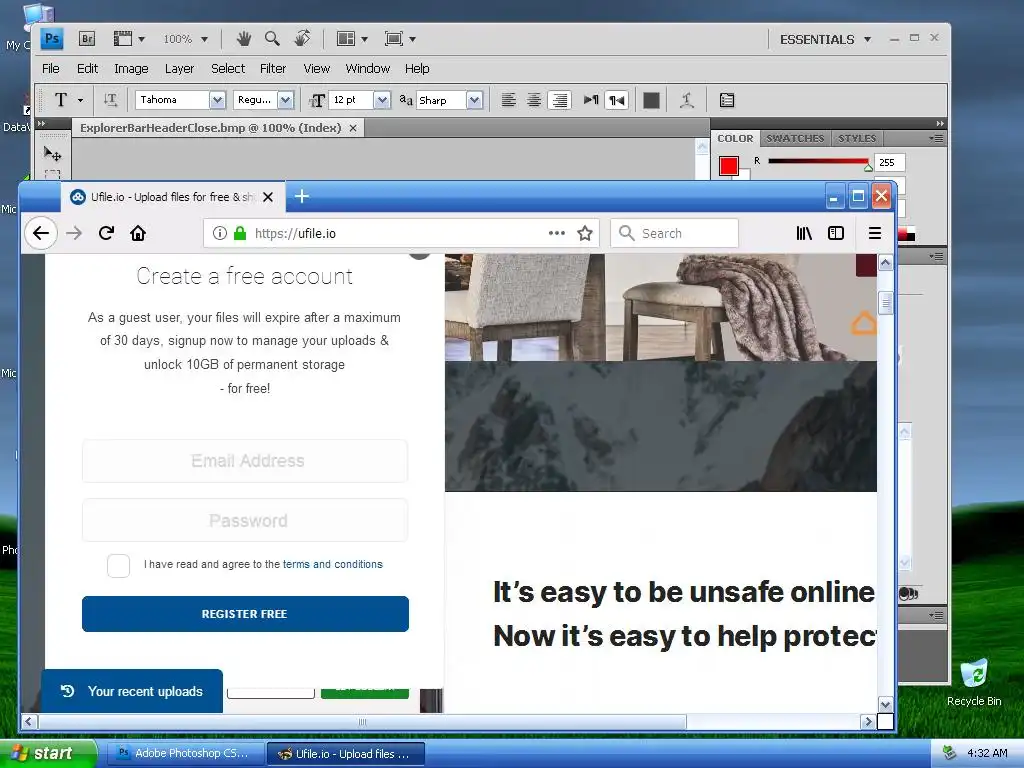Click the red foreground color swatch
The image size is (1024, 768).
click(729, 166)
